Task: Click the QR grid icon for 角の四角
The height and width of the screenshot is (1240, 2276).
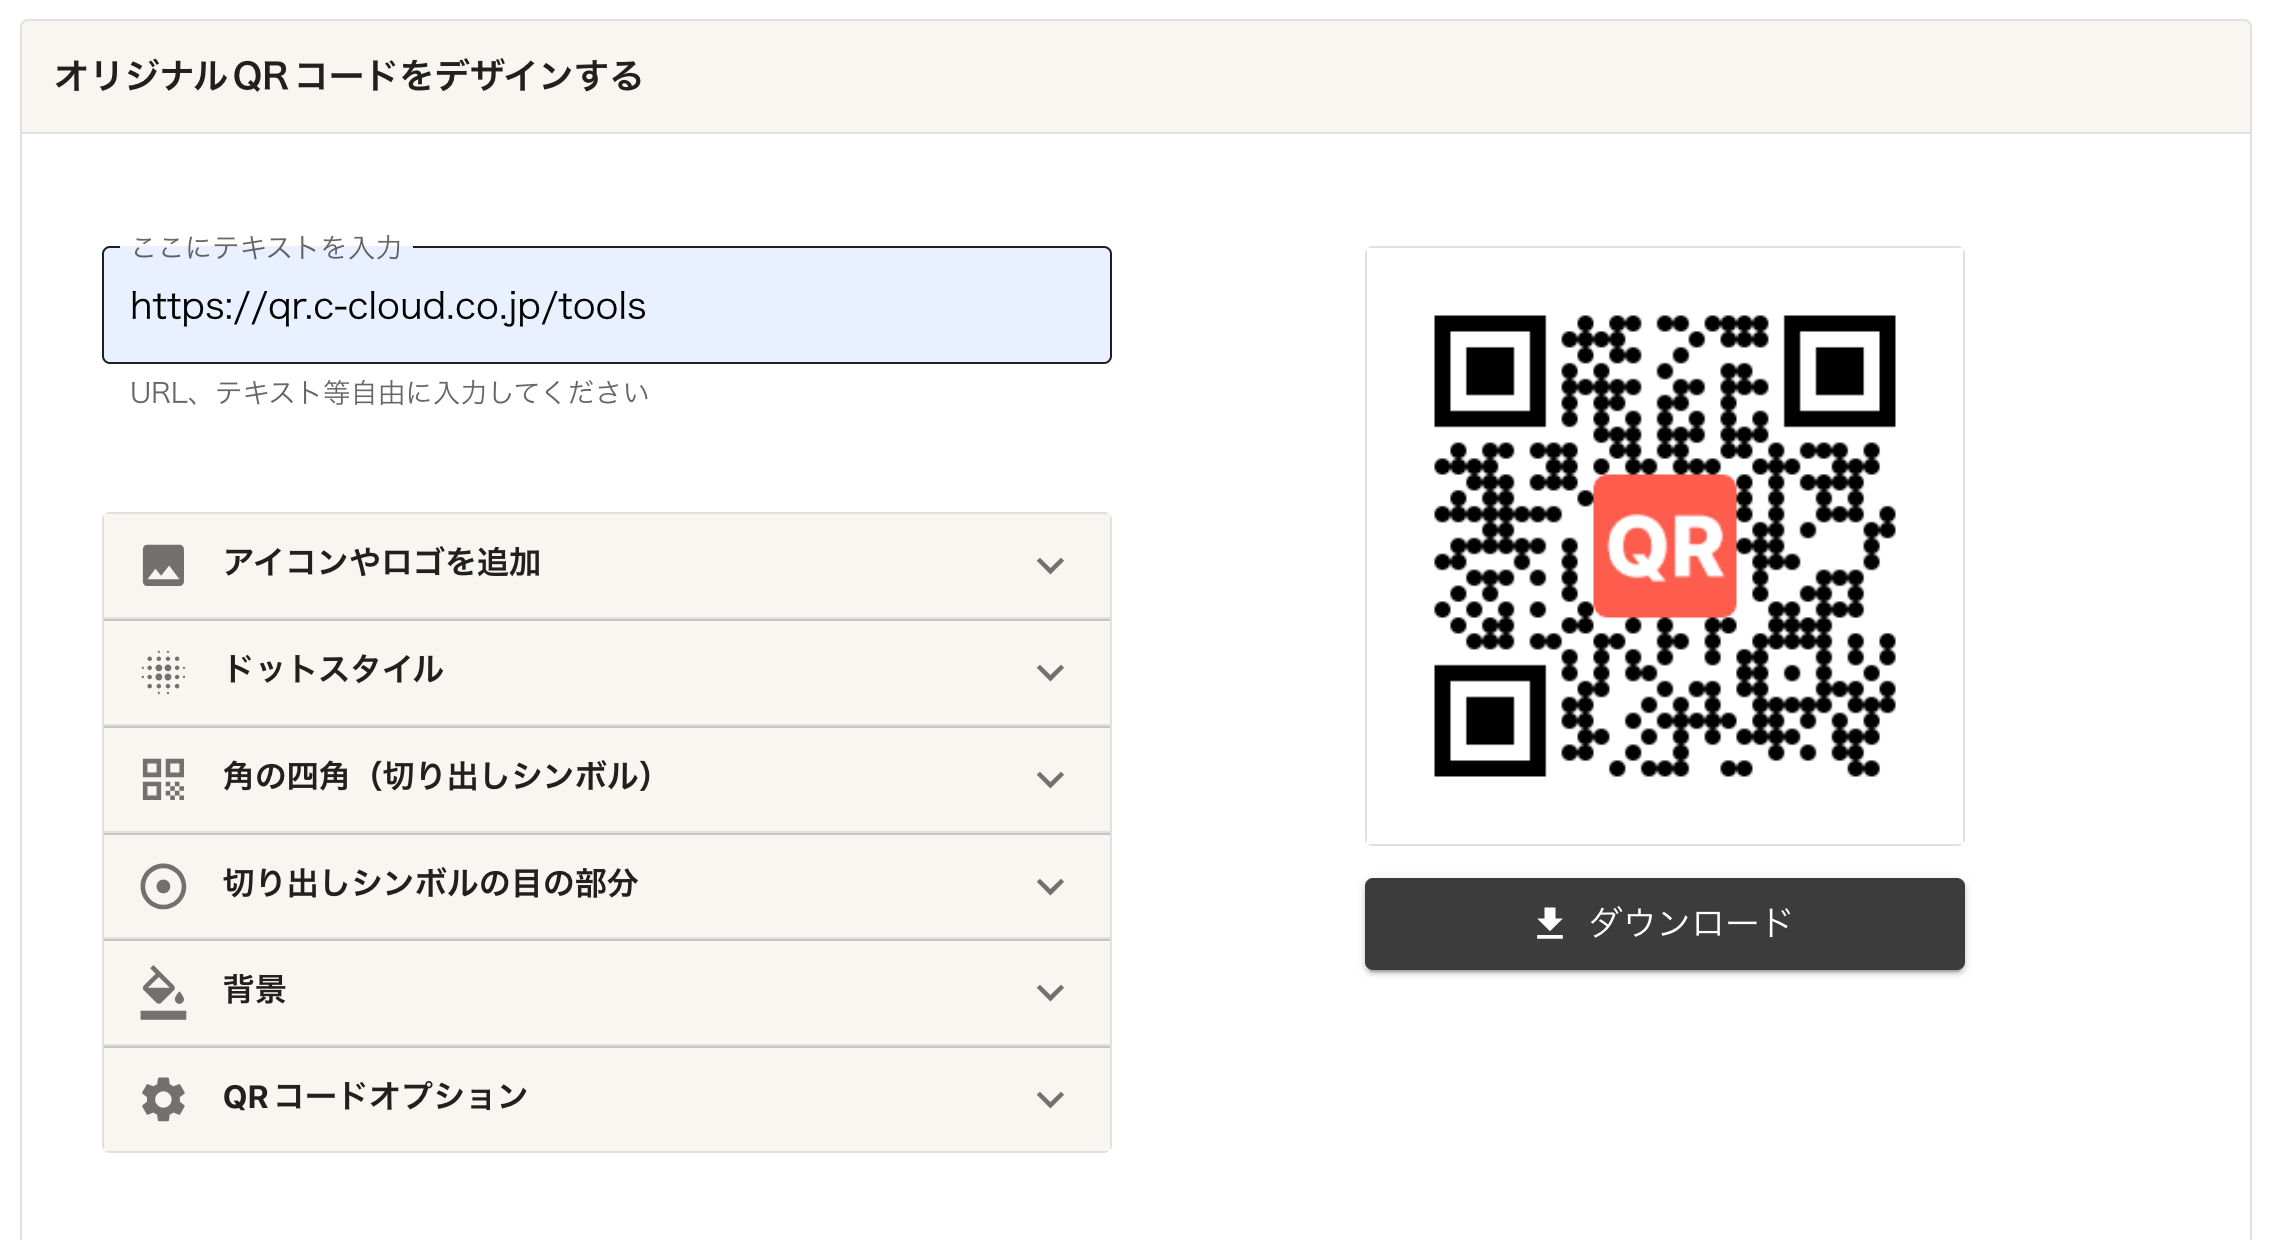Action: [163, 778]
